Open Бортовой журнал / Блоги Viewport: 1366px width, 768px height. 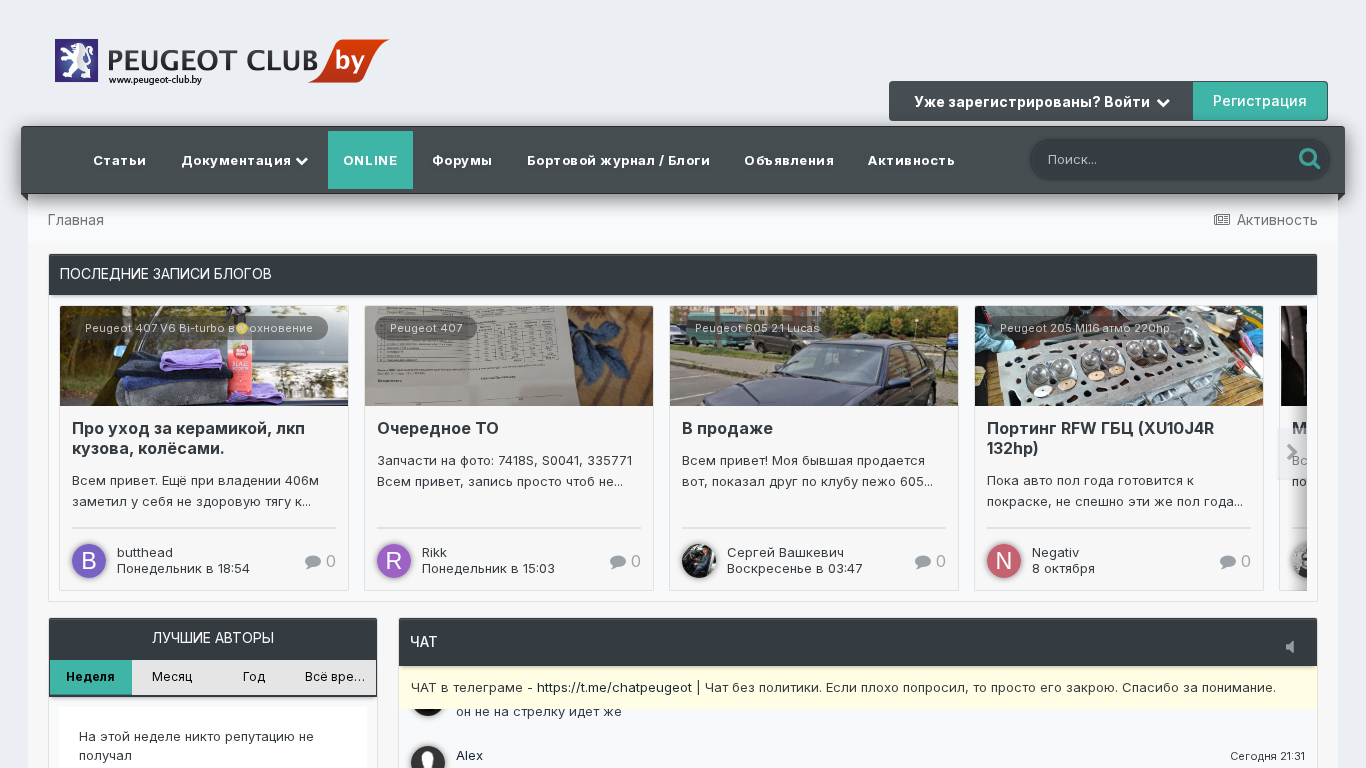point(618,160)
